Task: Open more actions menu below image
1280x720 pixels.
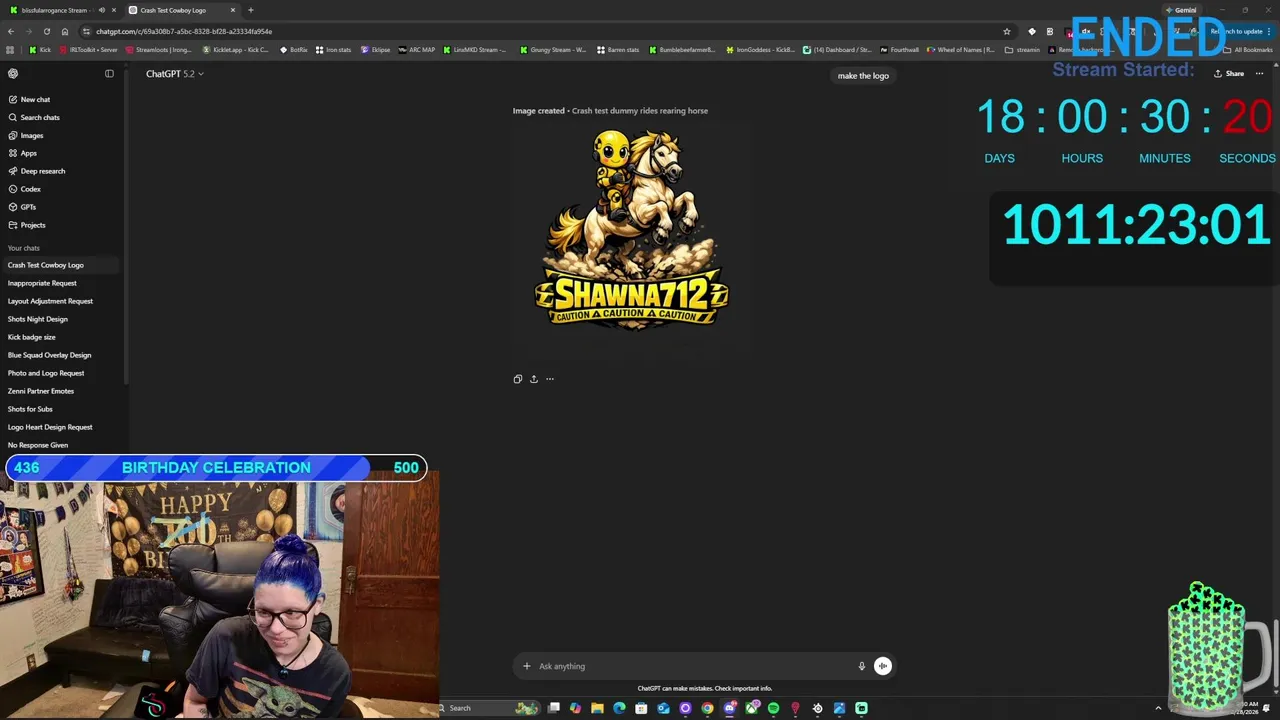Action: (x=549, y=379)
